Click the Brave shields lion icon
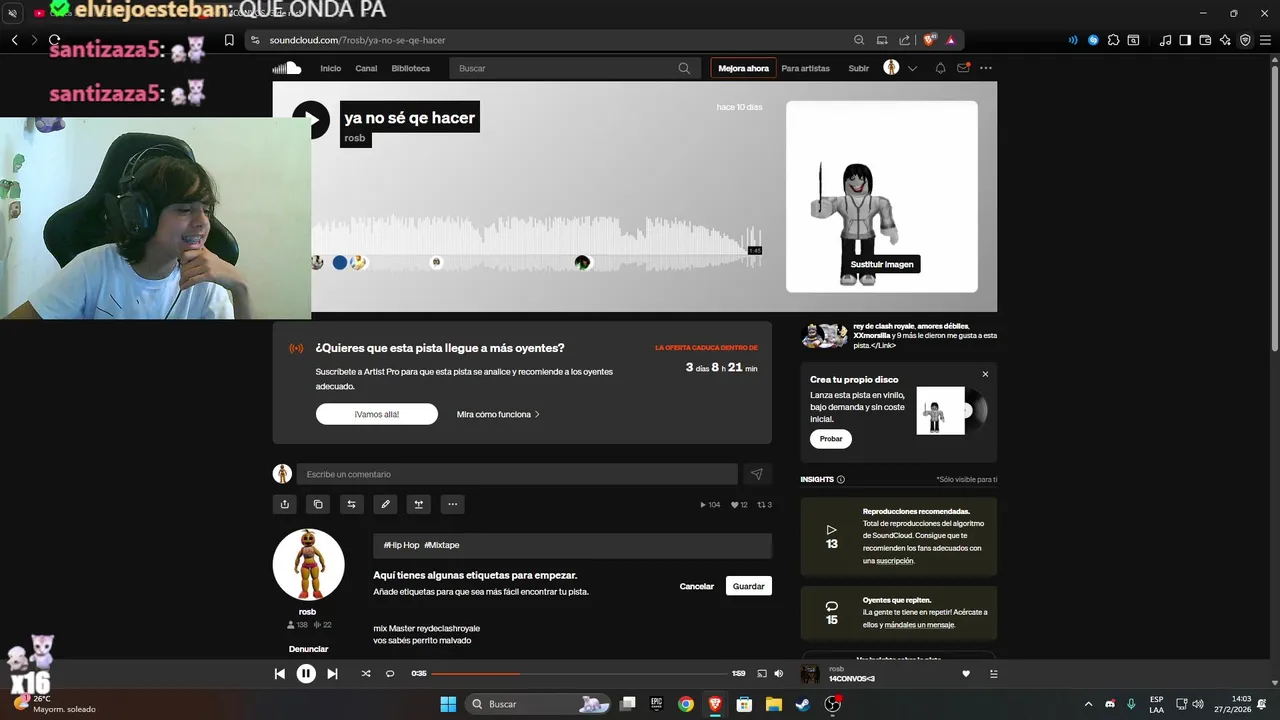 tap(929, 40)
